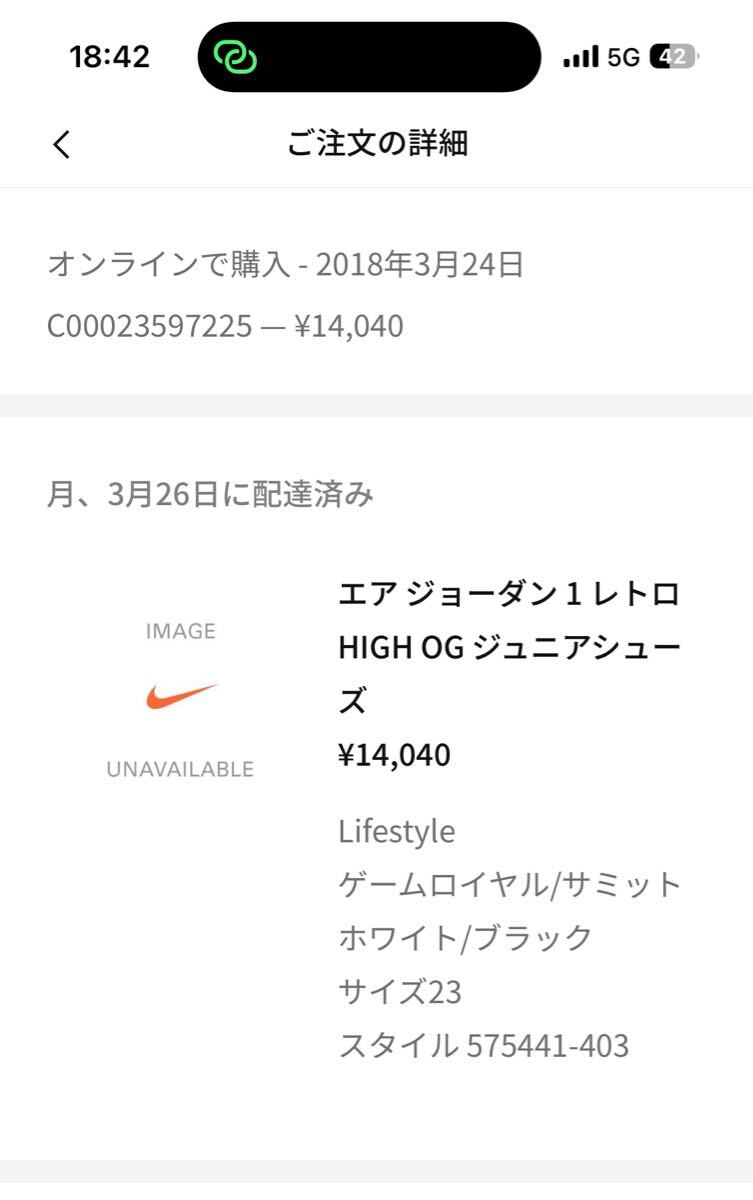Tap the スタイル 575441-403 style code

484,1046
